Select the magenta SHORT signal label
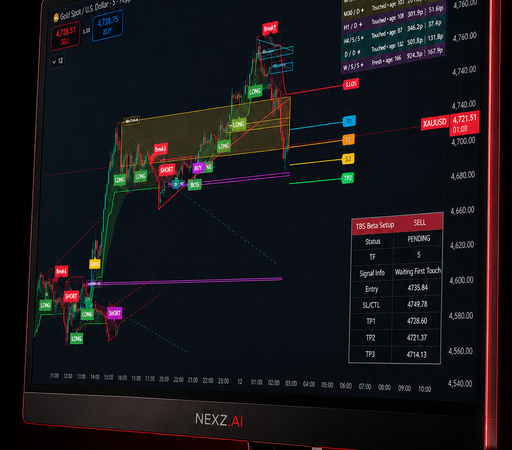This screenshot has height=450, width=512. pos(114,313)
